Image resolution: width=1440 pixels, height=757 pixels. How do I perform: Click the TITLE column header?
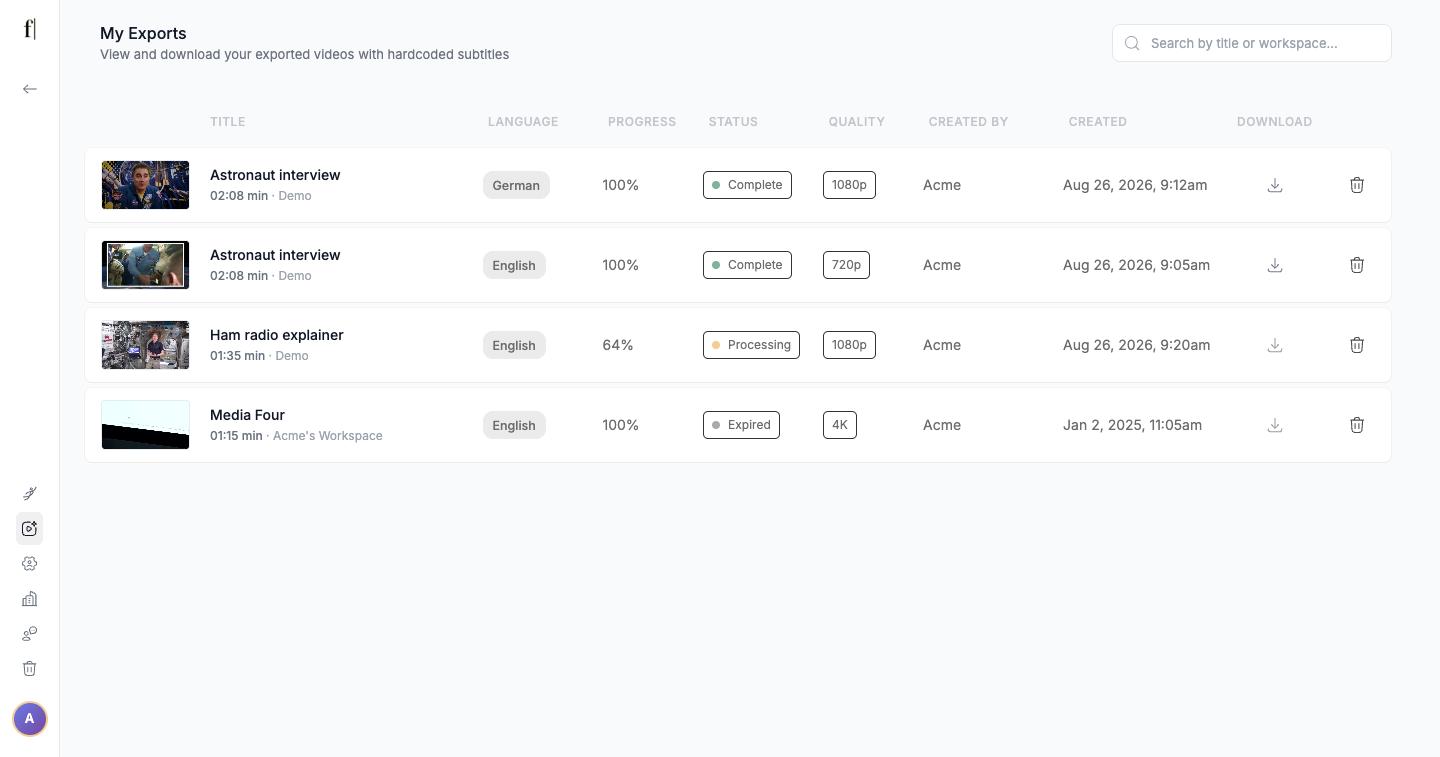[227, 122]
